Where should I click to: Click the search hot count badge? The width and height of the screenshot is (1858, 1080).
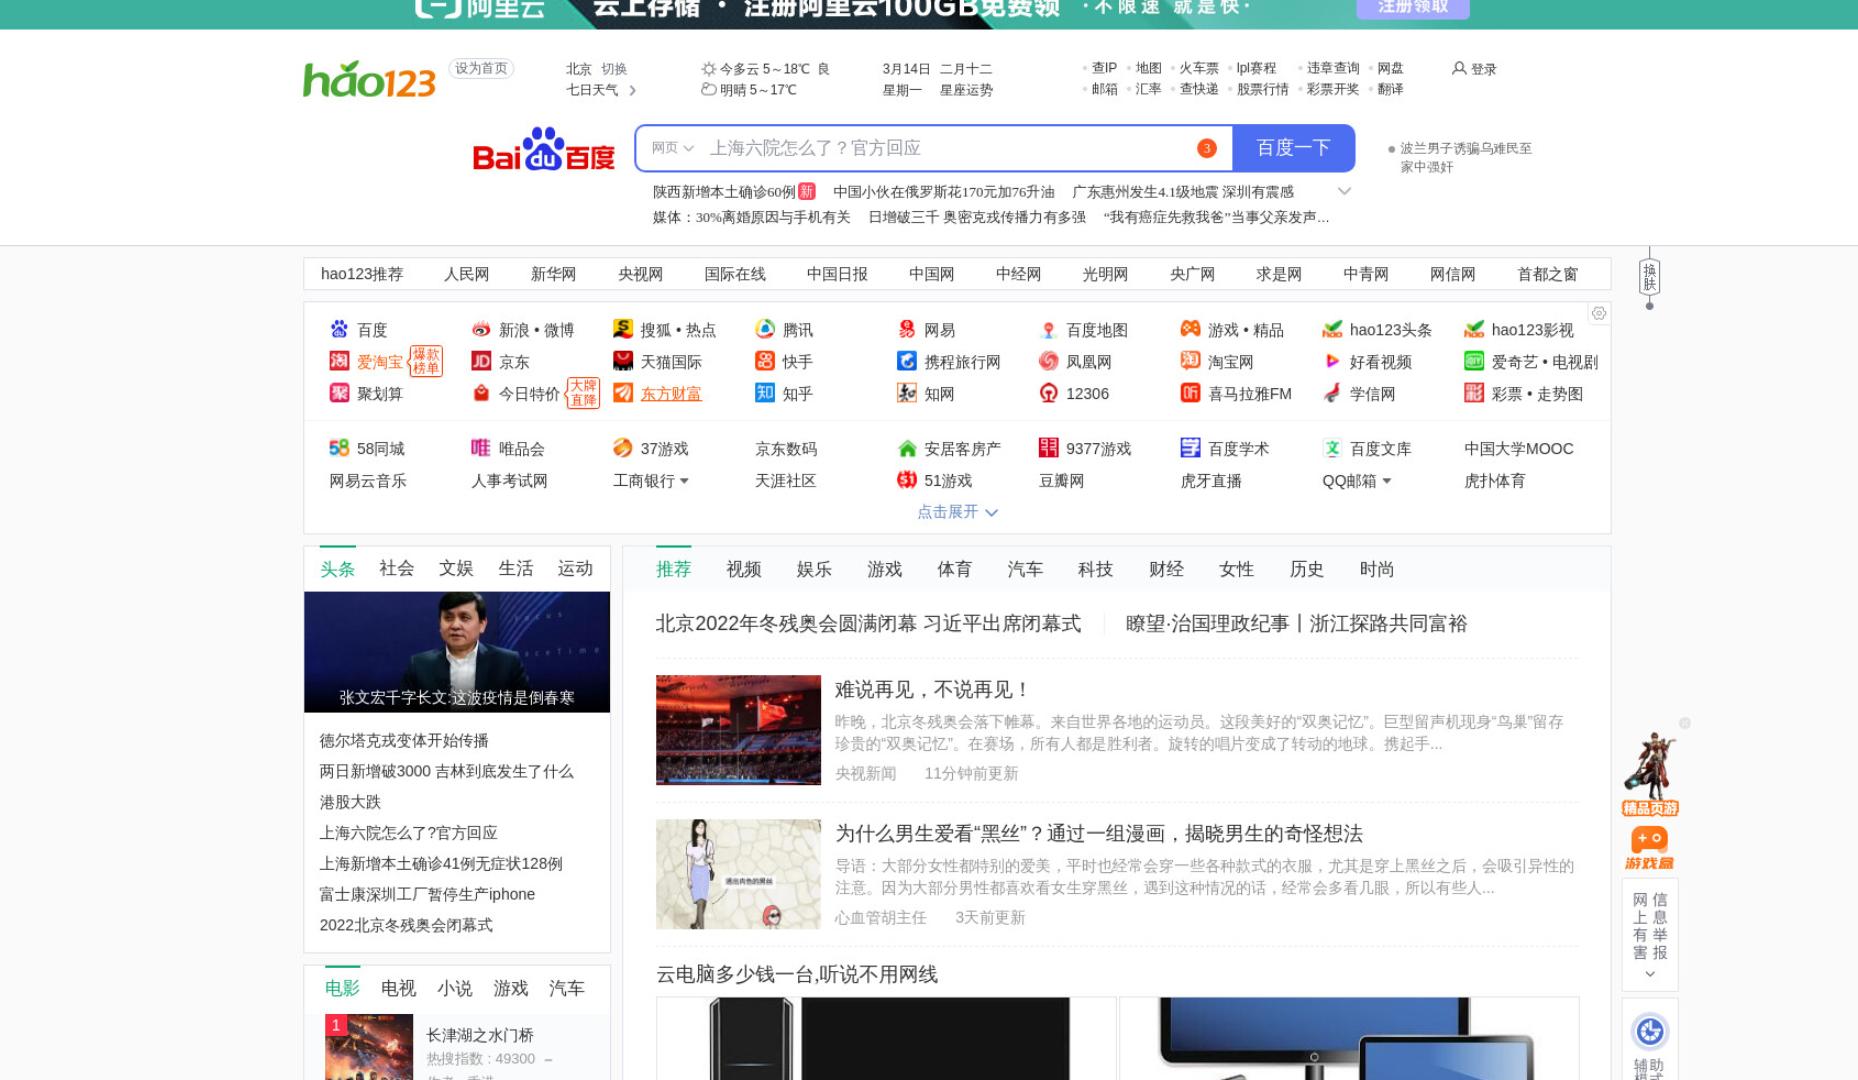[1207, 148]
